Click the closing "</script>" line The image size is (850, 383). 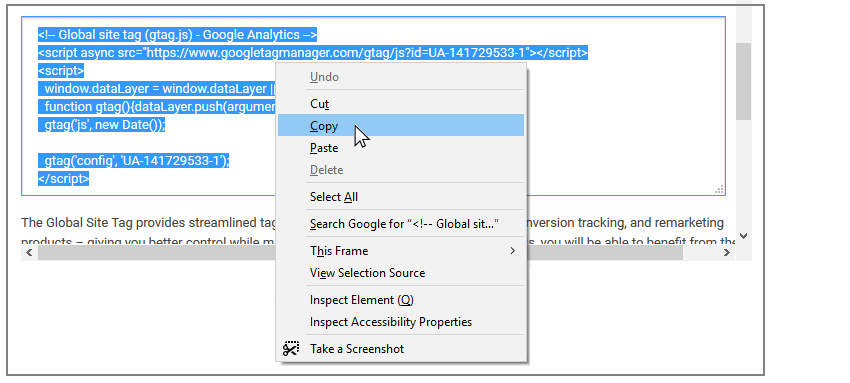point(63,179)
